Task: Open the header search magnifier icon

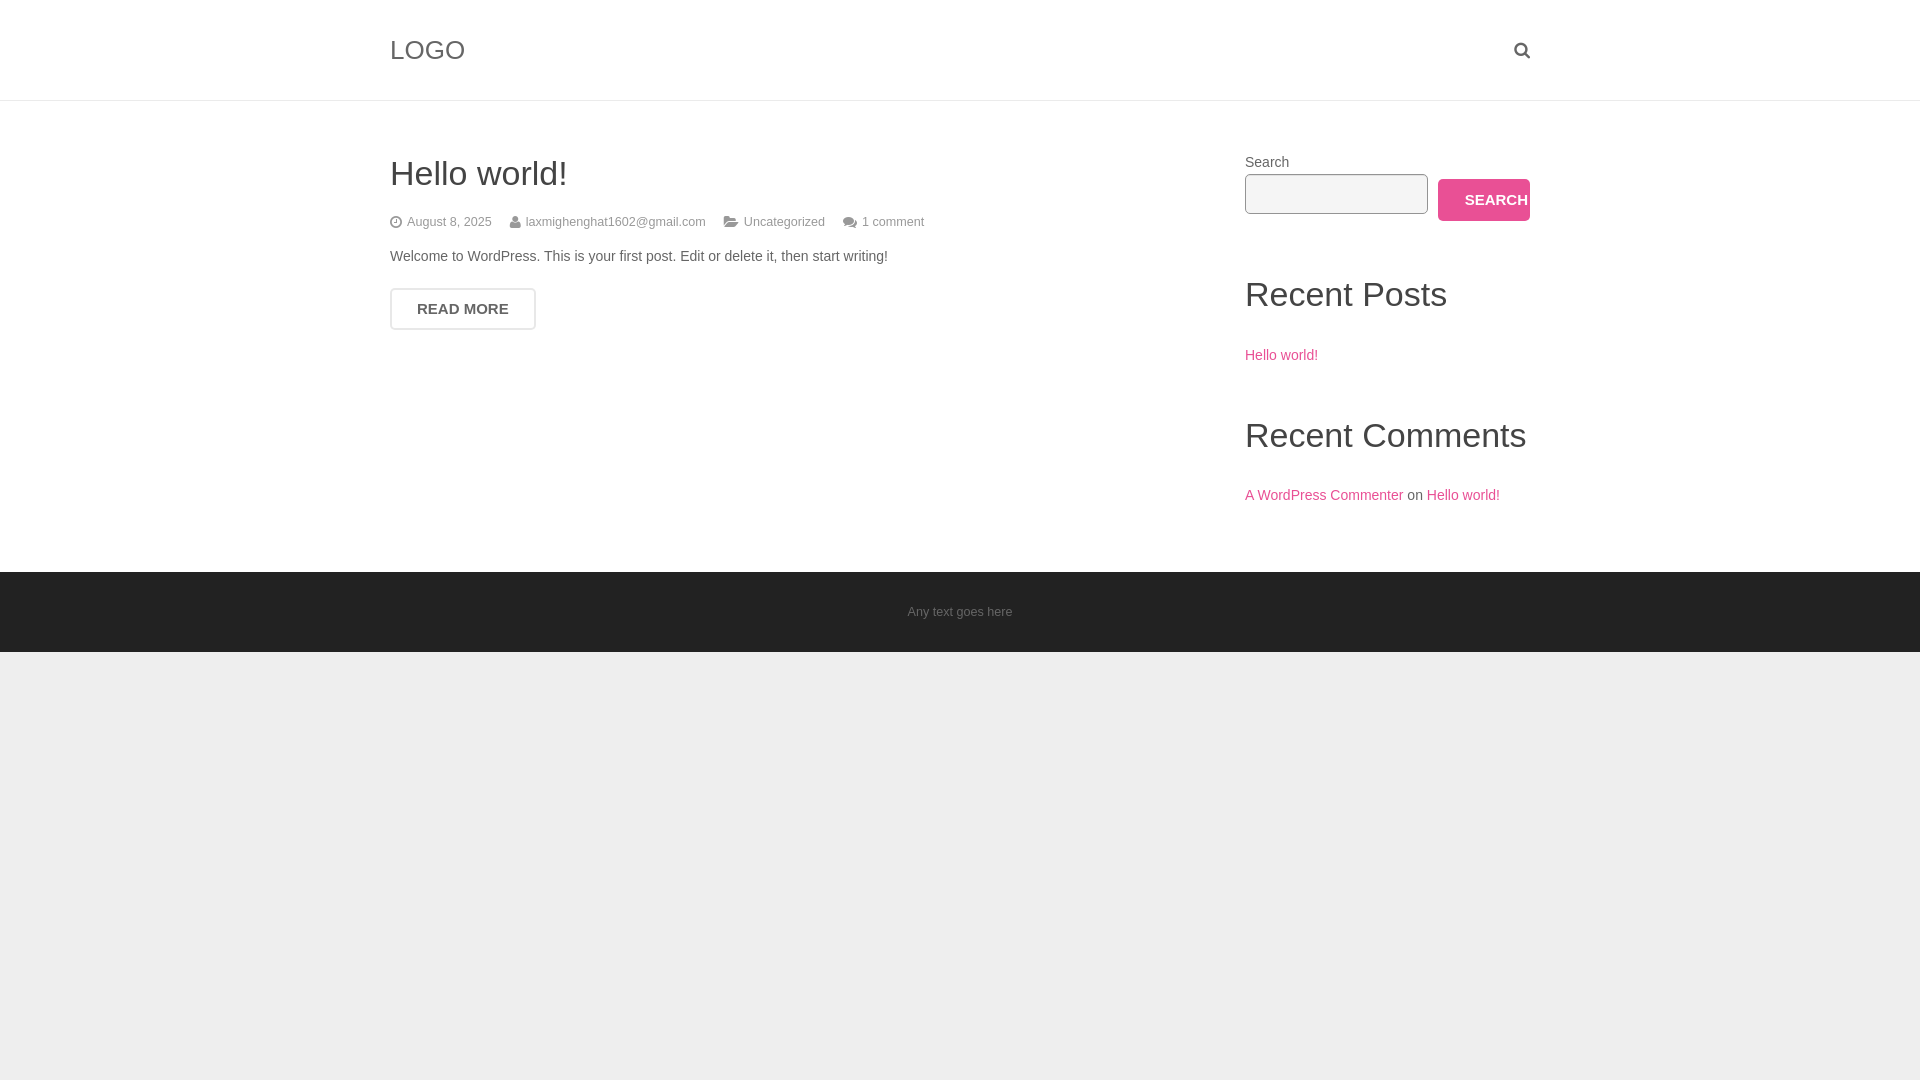Action: pyautogui.click(x=1522, y=50)
